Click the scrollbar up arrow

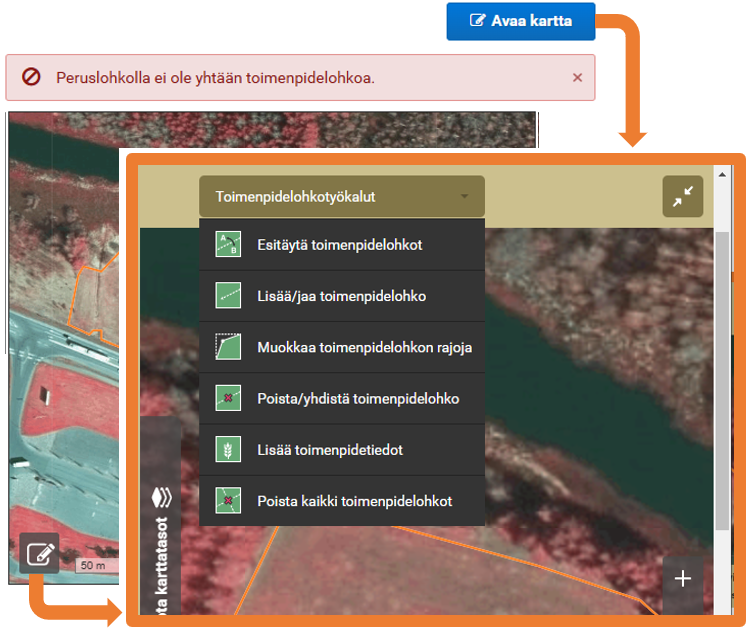[721, 172]
